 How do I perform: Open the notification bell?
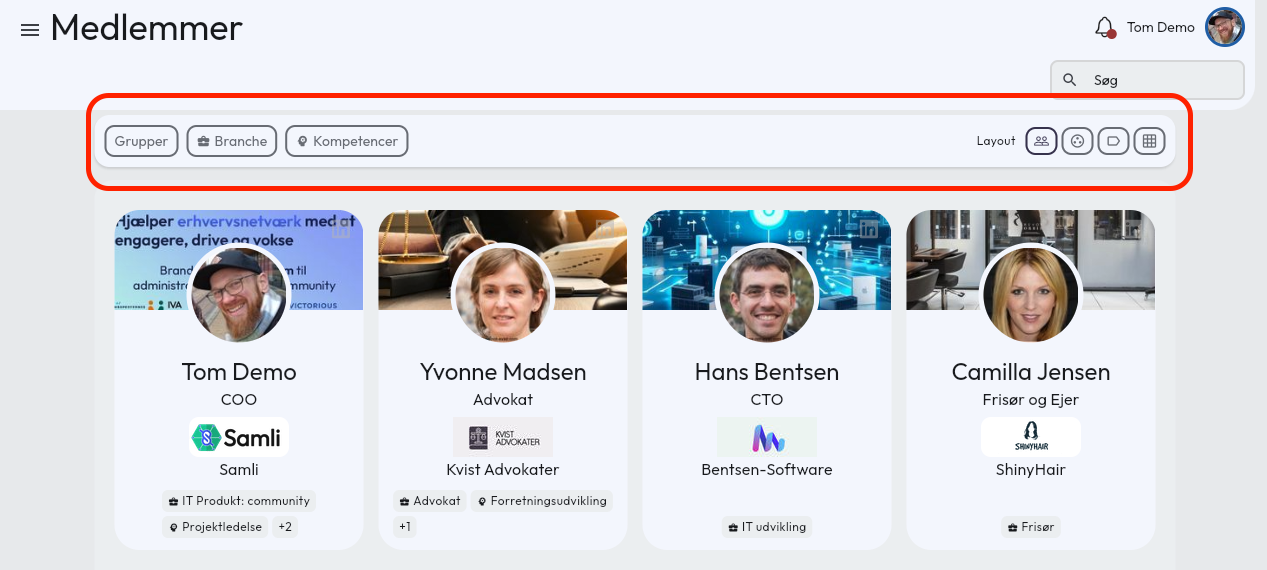1105,28
